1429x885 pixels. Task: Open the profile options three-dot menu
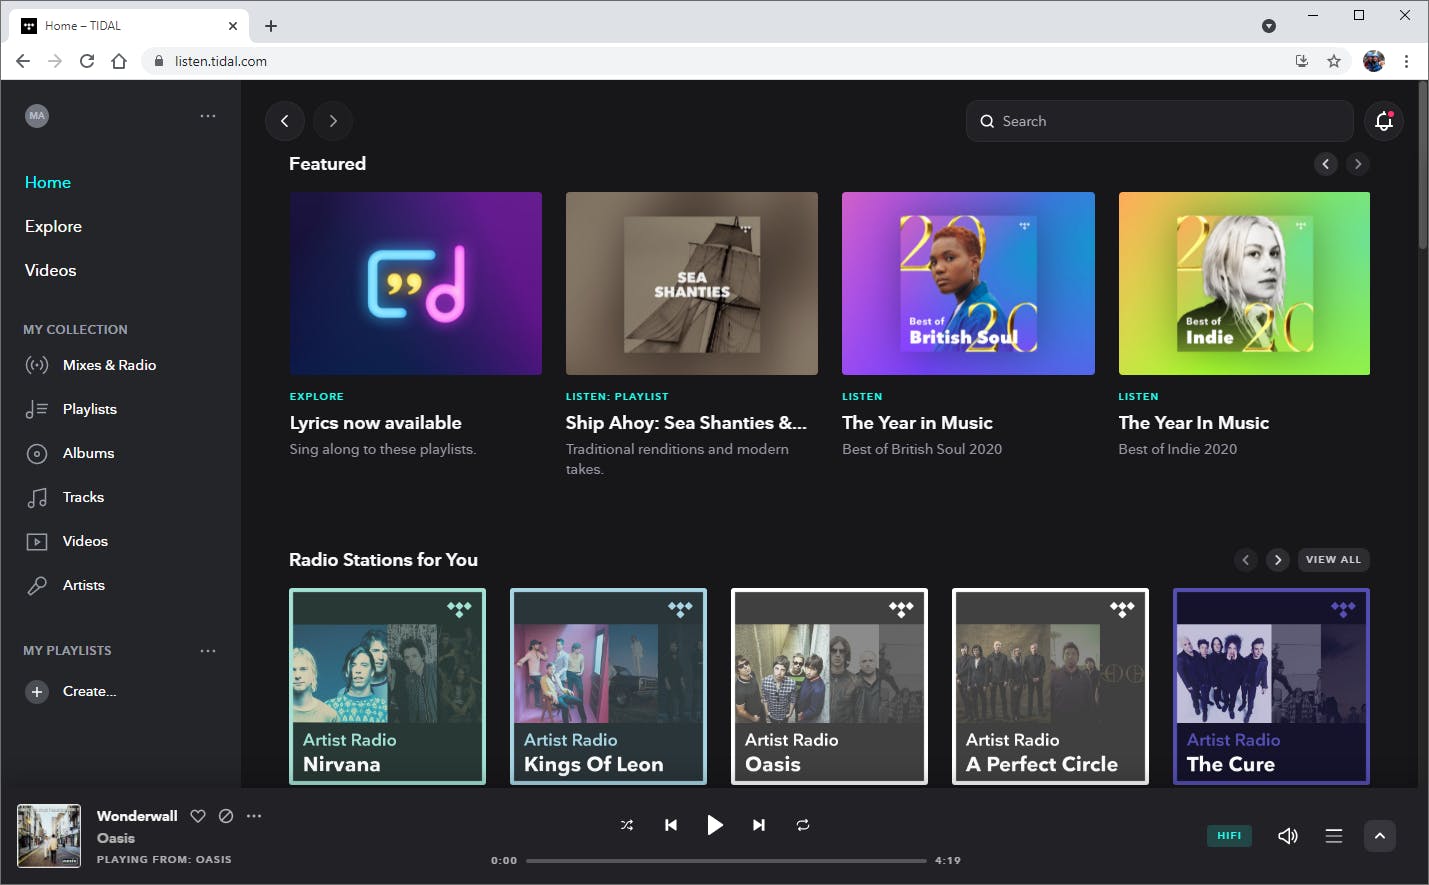coord(208,116)
